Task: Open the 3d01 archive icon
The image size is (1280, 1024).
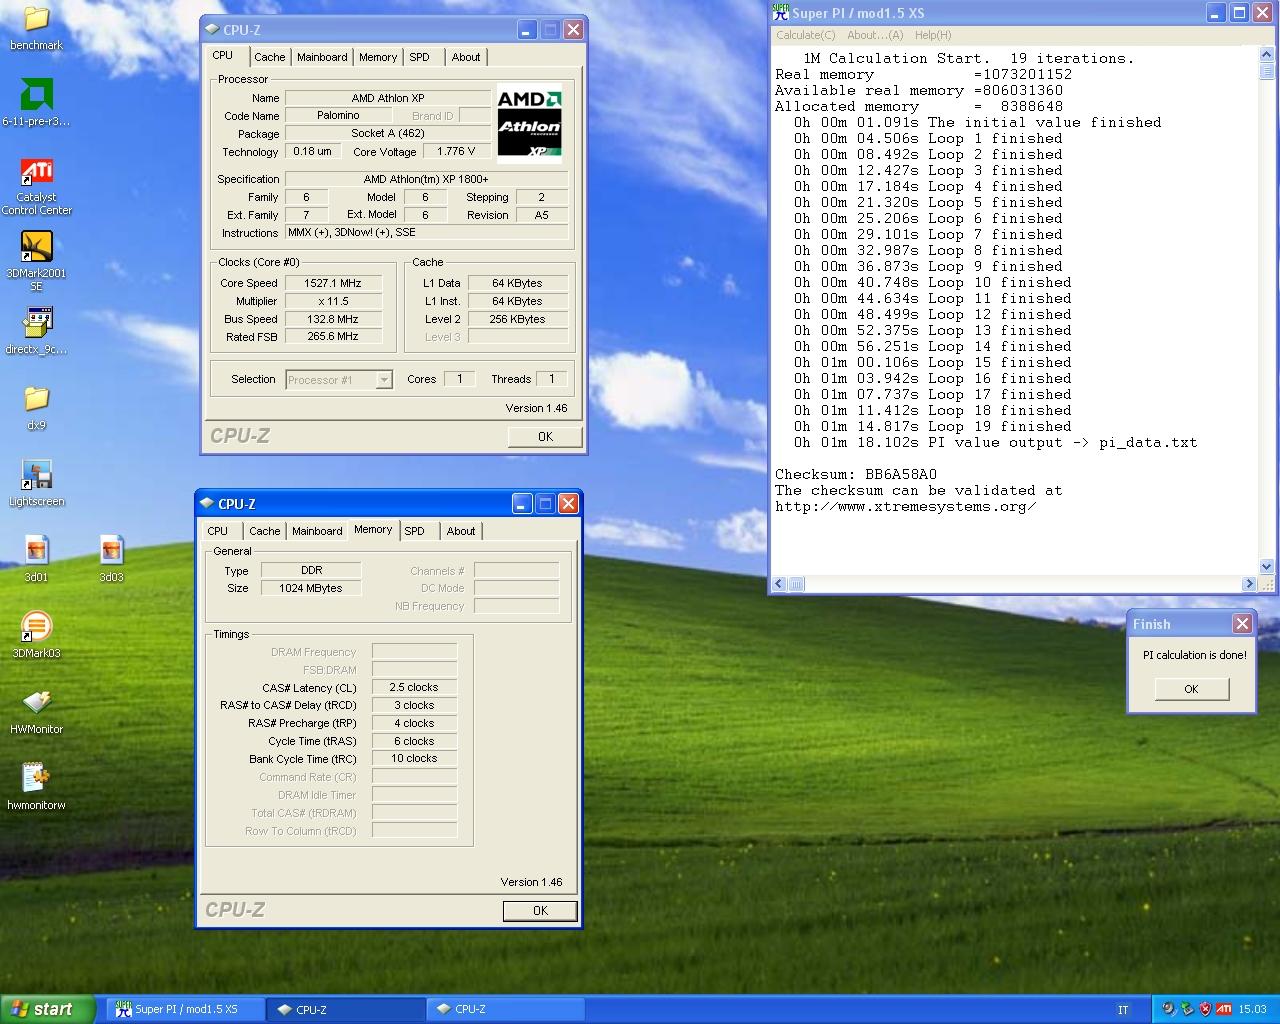Action: pos(36,559)
